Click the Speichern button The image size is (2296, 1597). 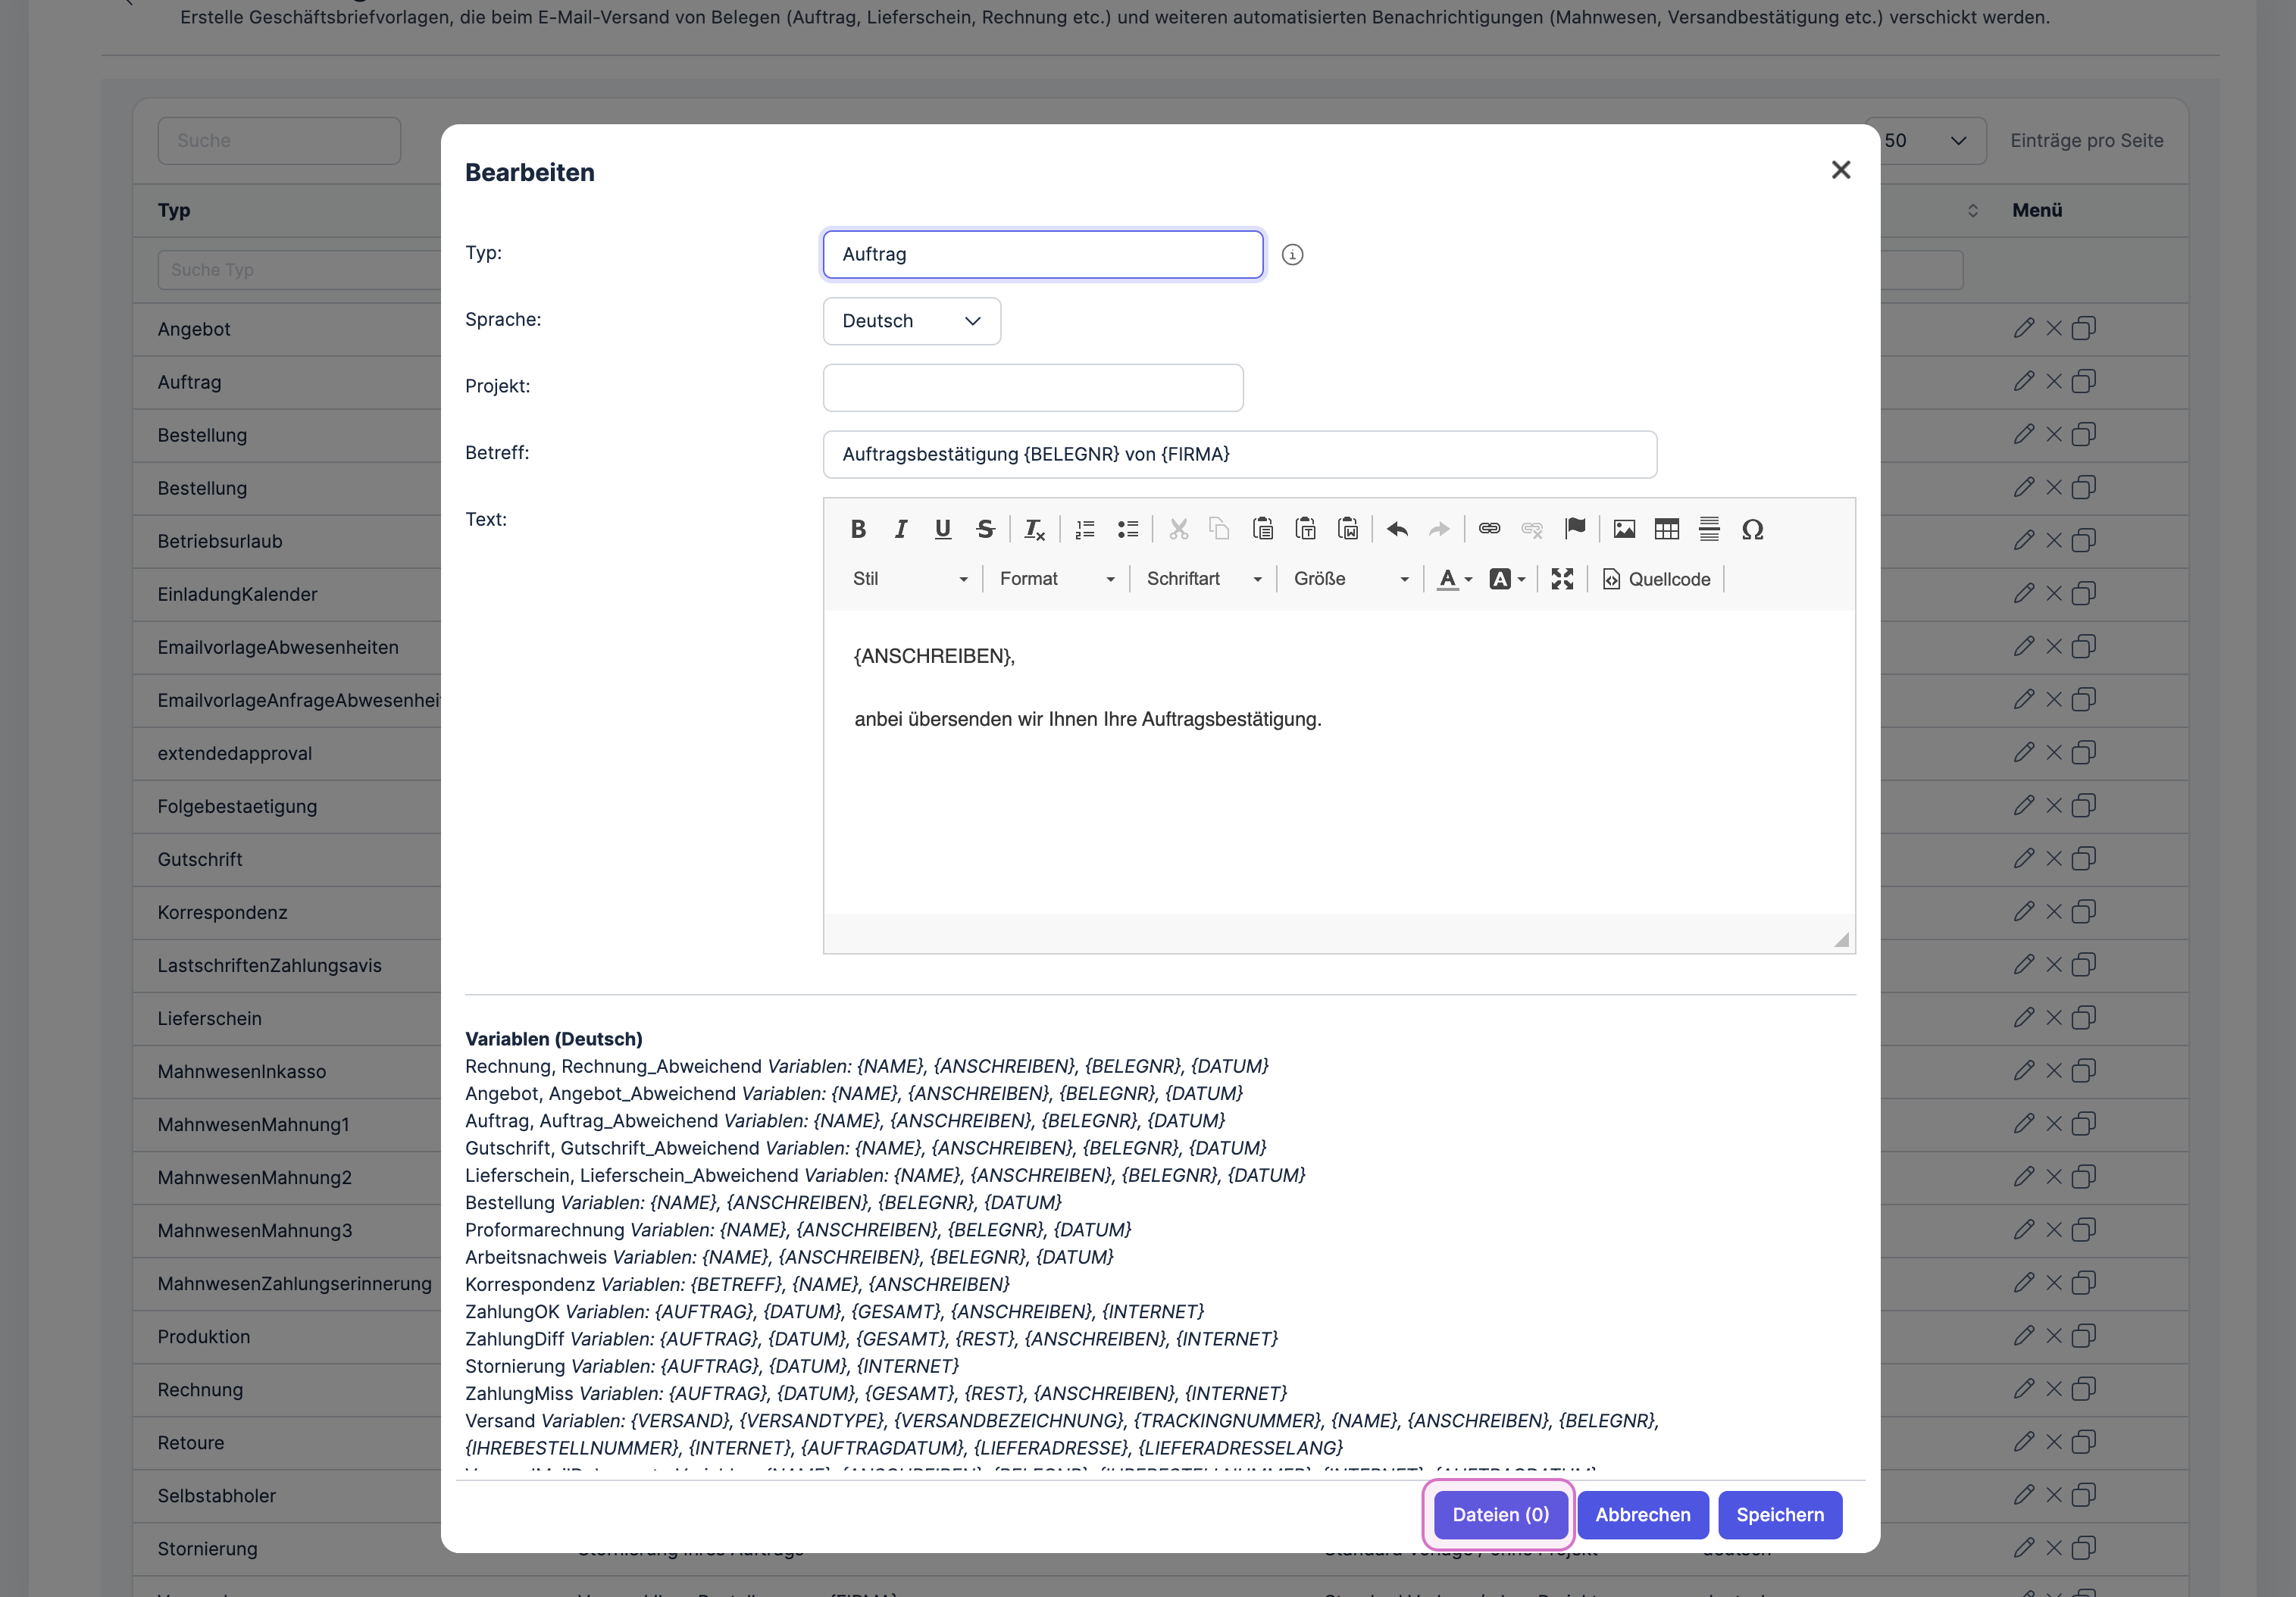(1779, 1514)
